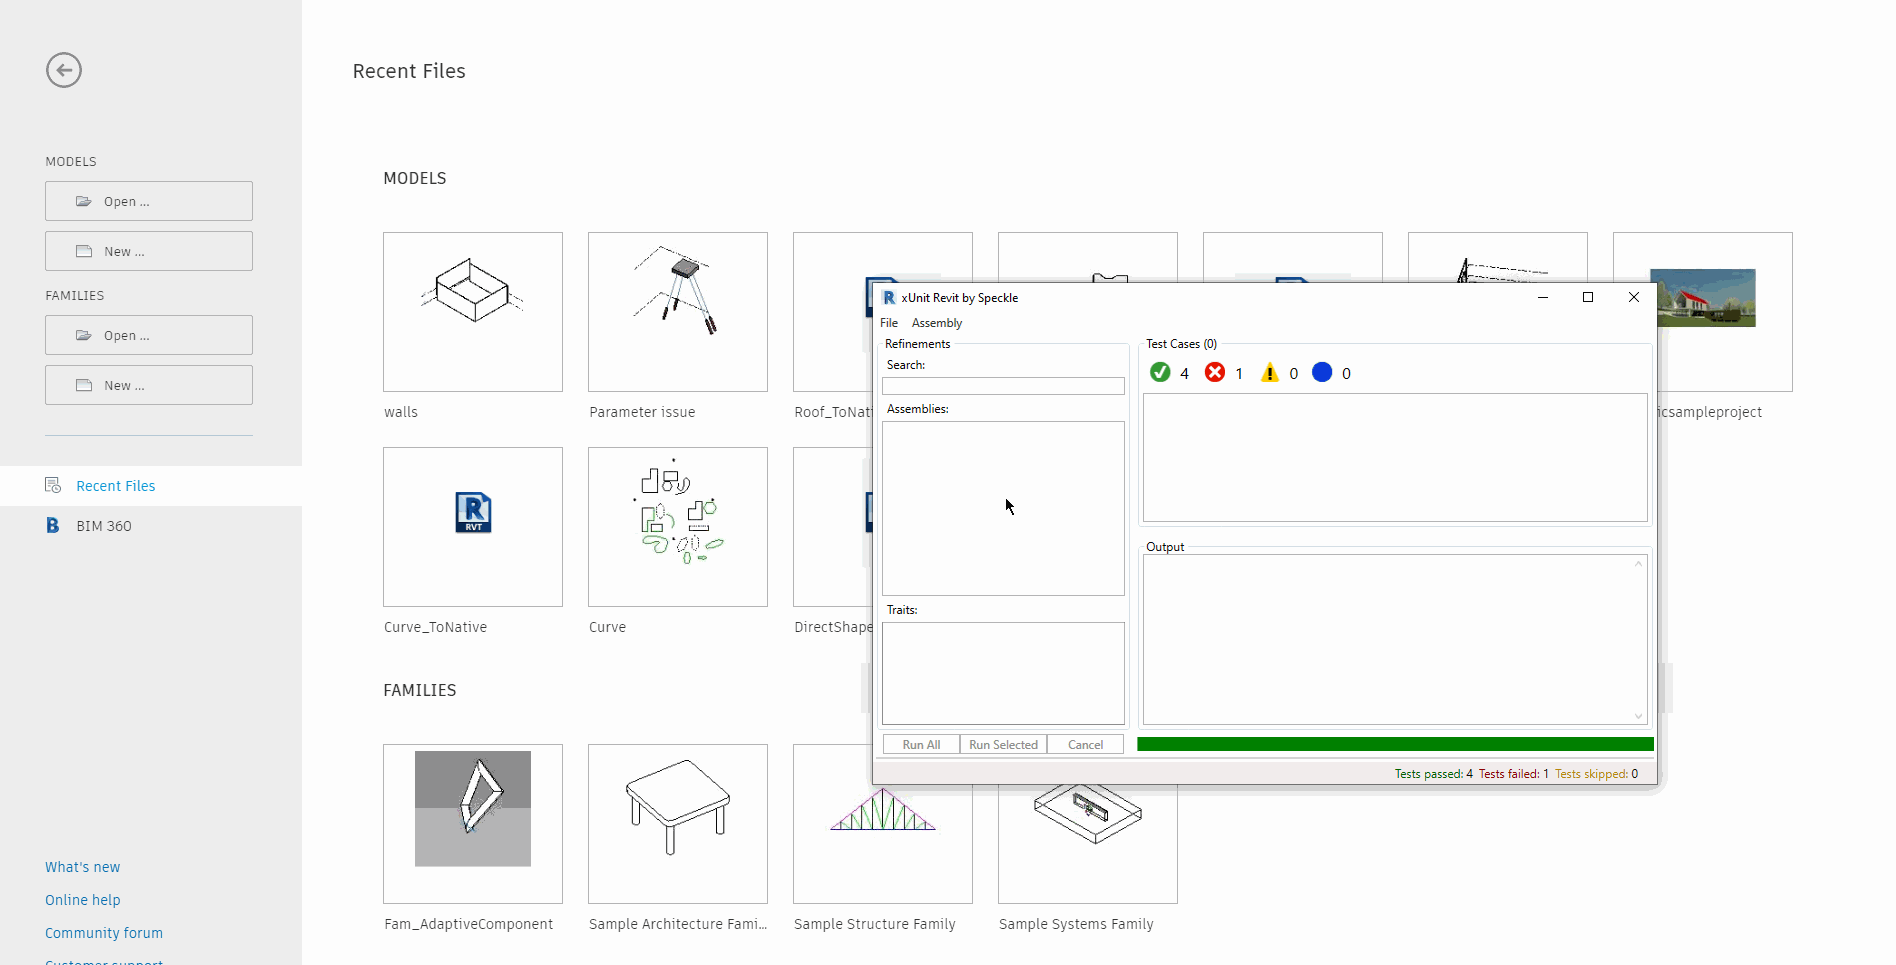Open the Assembly menu
Screen dimensions: 1896x965
click(x=936, y=323)
